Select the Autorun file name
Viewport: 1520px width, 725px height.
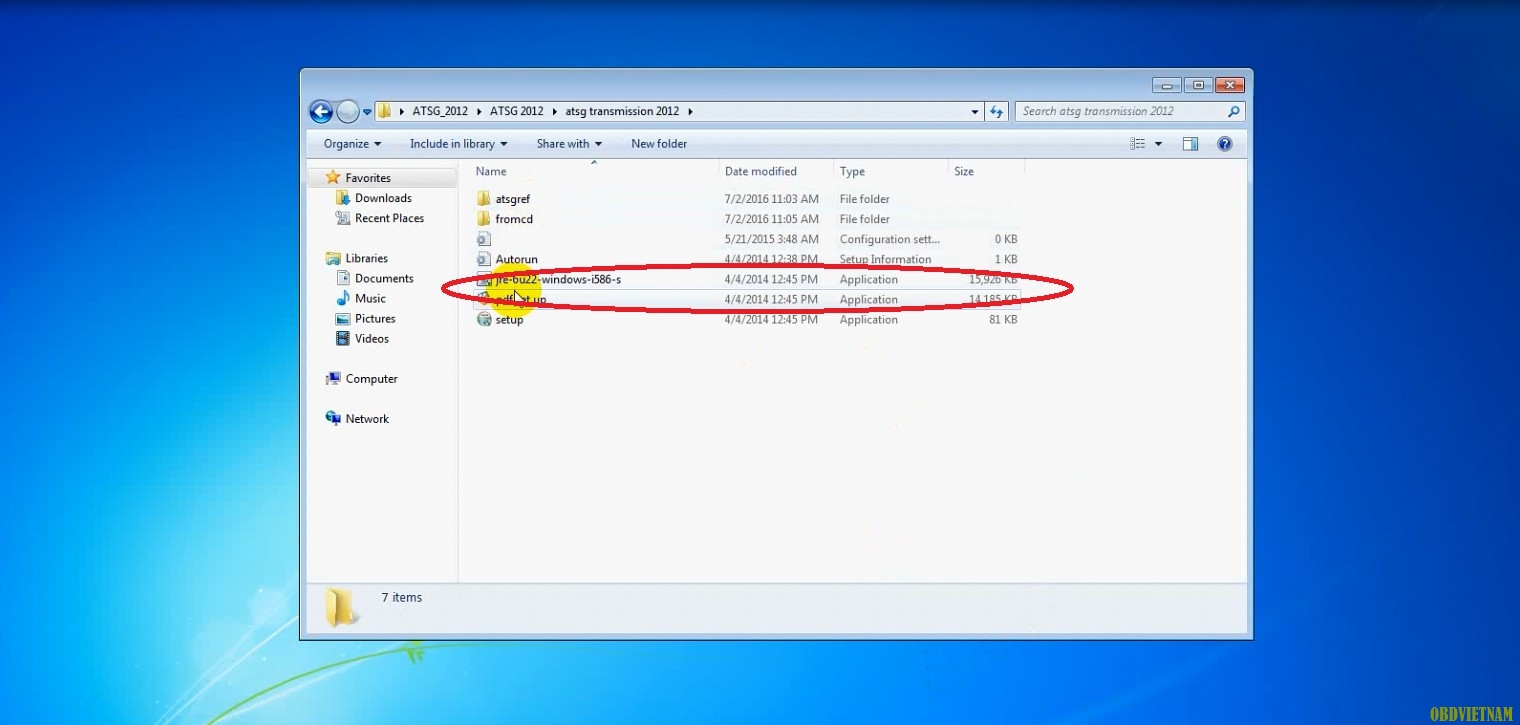(516, 259)
